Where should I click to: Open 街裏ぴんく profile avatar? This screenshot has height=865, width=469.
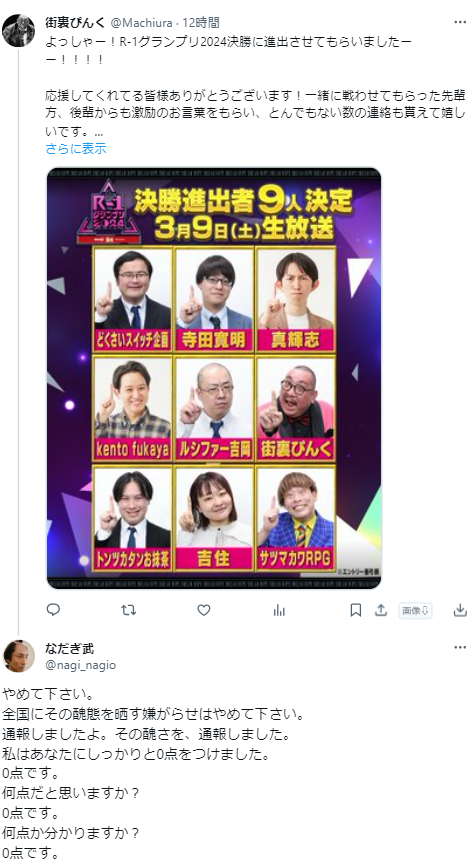[18, 30]
